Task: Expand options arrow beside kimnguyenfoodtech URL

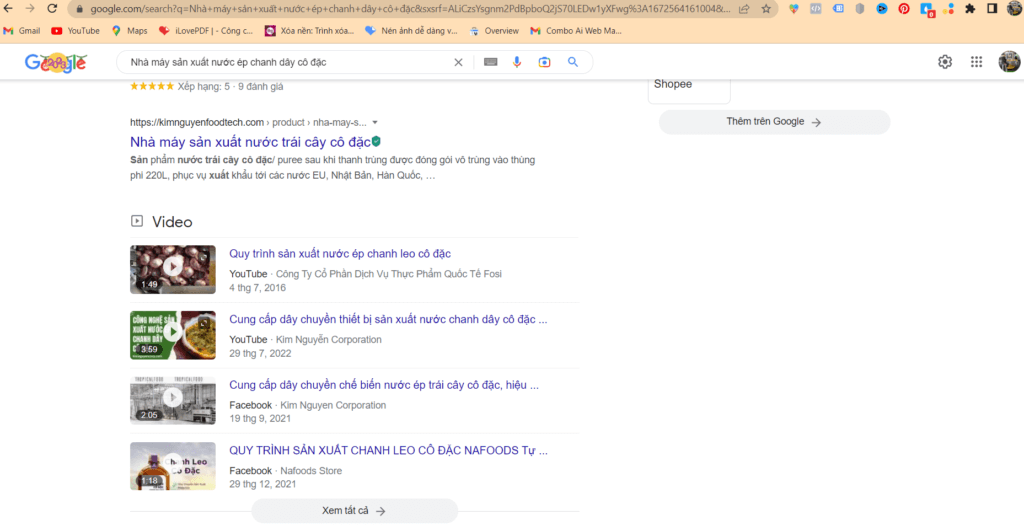Action: (x=375, y=122)
